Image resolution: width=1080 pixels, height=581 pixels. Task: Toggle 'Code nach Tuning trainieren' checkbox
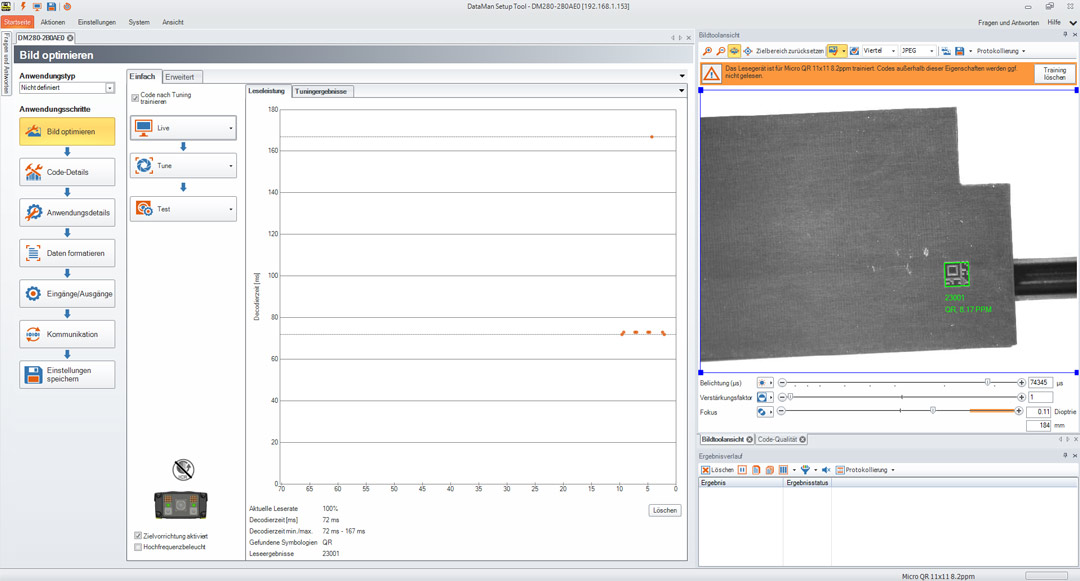click(x=135, y=98)
